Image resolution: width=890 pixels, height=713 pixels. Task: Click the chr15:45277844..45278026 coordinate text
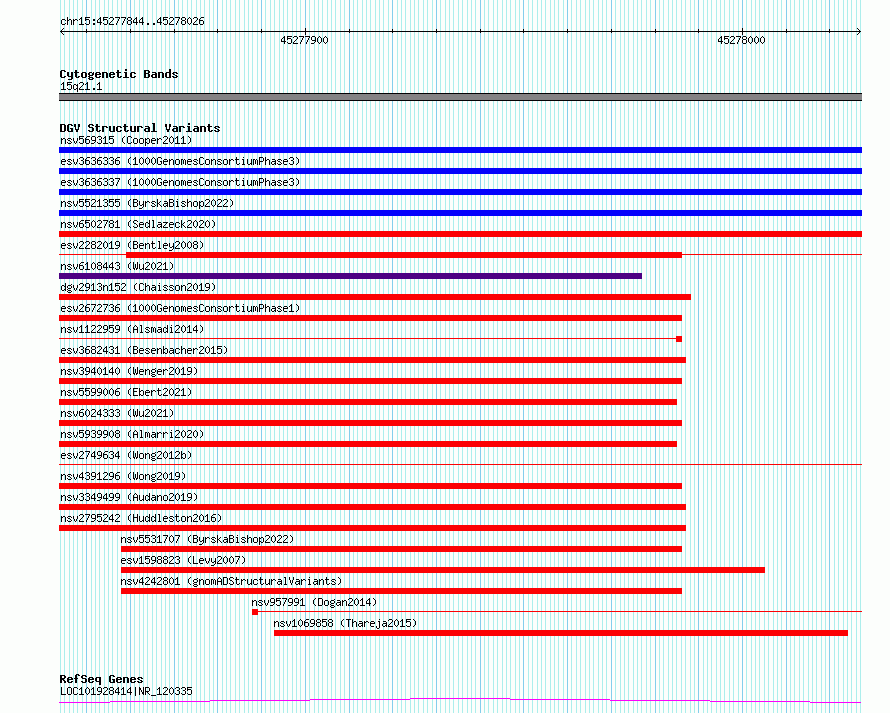132,21
